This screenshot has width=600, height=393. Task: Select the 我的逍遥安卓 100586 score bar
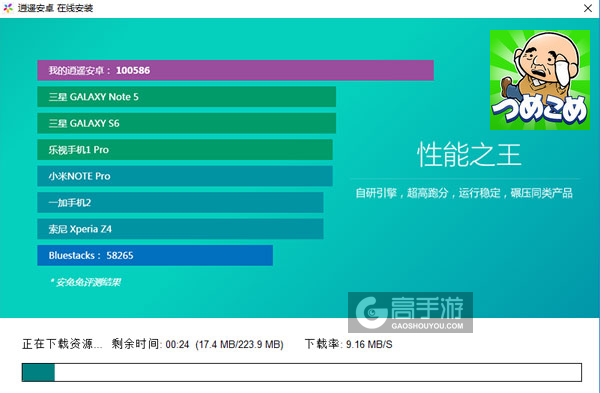(235, 70)
